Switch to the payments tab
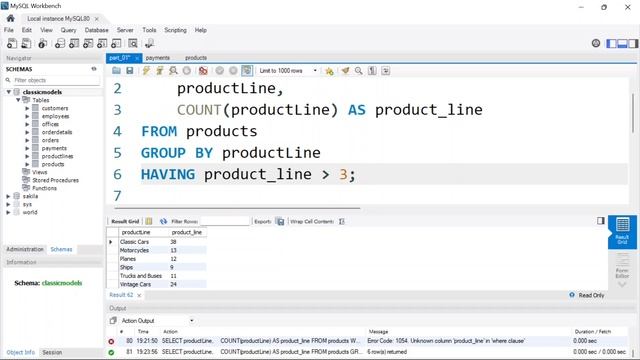The width and height of the screenshot is (640, 360). coord(158,58)
